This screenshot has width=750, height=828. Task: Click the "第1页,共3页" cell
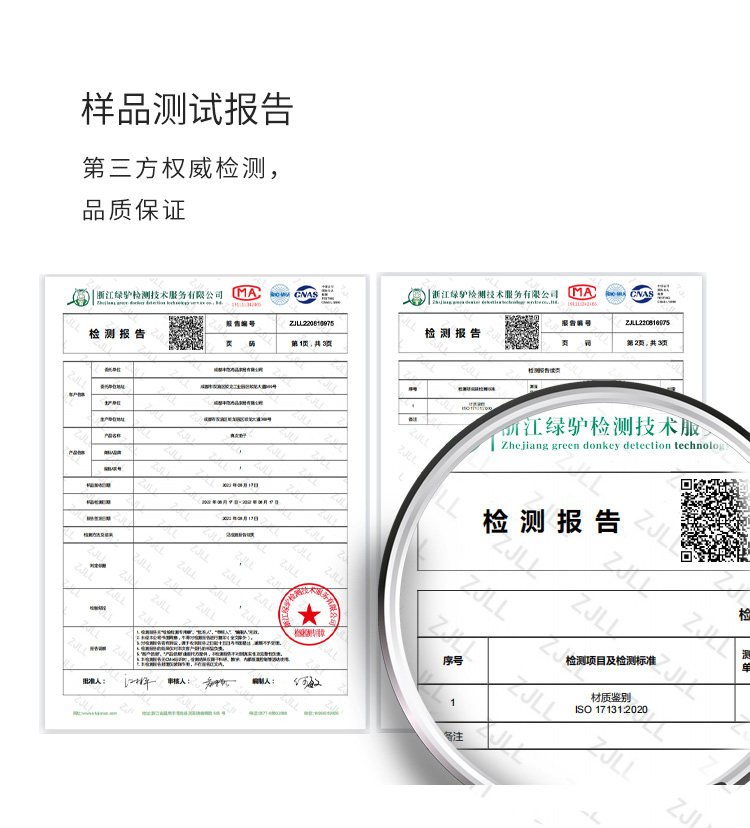click(312, 343)
